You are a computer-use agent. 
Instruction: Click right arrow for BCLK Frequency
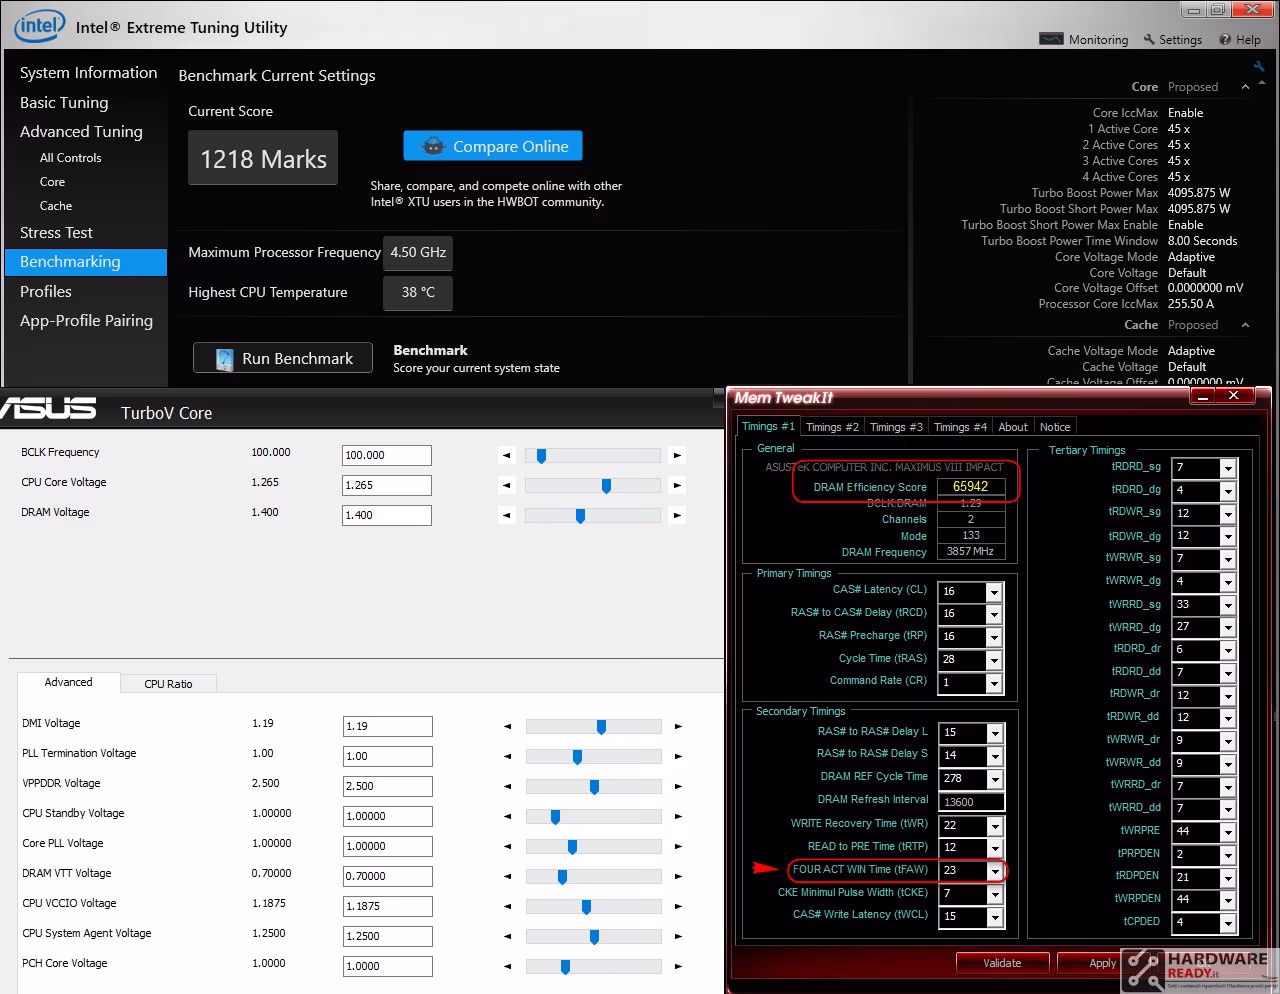pyautogui.click(x=677, y=455)
